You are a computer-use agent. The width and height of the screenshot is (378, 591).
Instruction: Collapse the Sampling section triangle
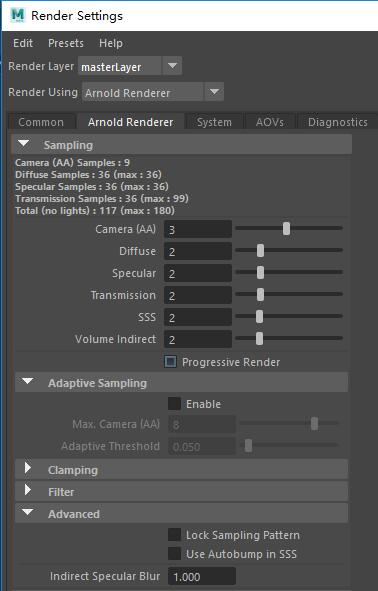click(23, 144)
